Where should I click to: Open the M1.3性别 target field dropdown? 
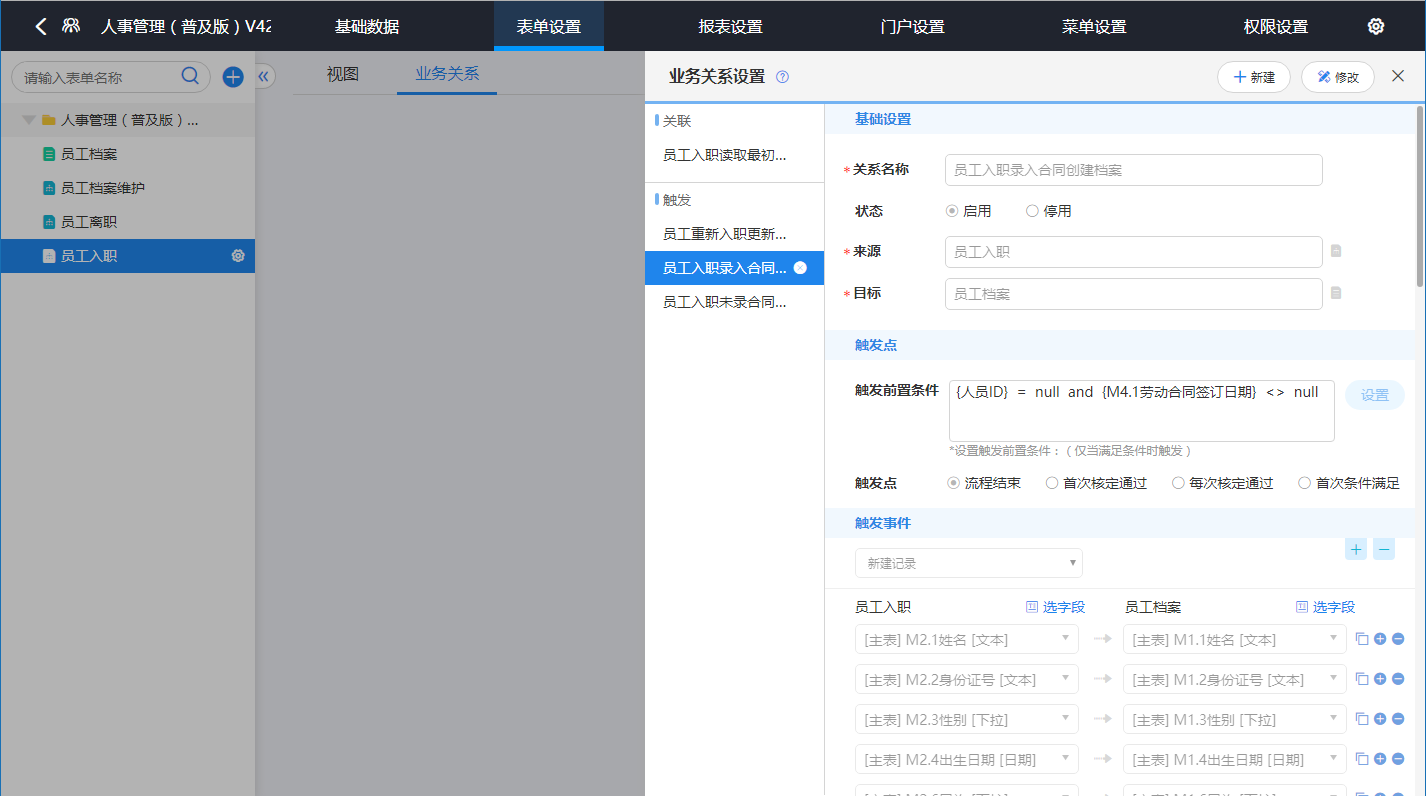[1235, 719]
